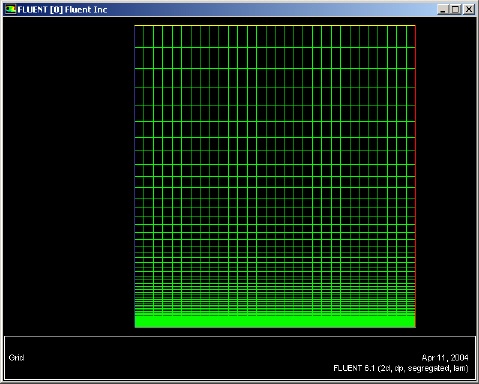Minimize the FLUENT graphics window
Image resolution: width=479 pixels, height=384 pixels.
pos(442,9)
